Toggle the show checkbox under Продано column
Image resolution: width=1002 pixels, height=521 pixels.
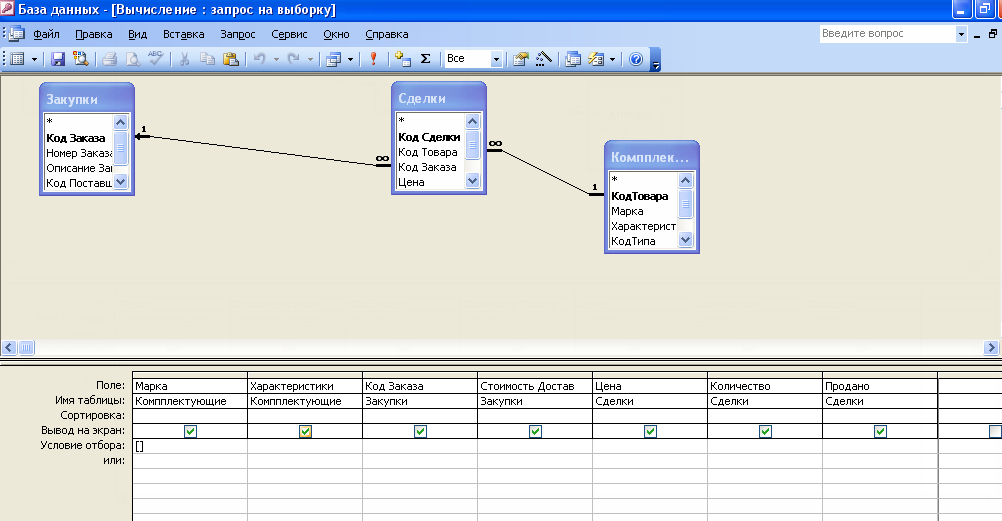880,431
